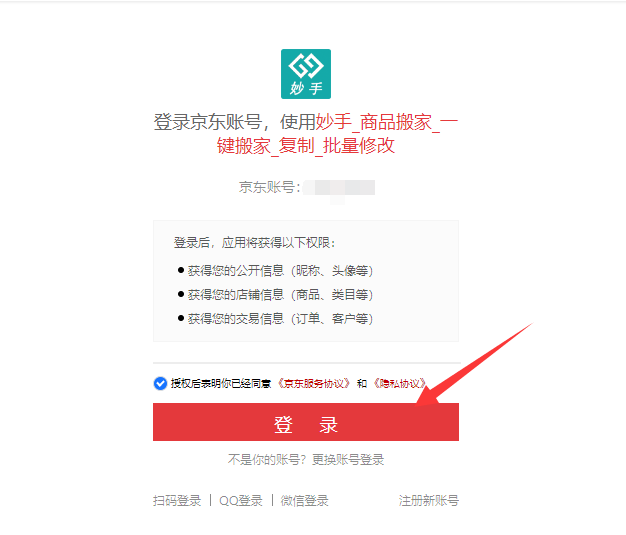Select 更换账号登录 to switch account

[x=348, y=460]
